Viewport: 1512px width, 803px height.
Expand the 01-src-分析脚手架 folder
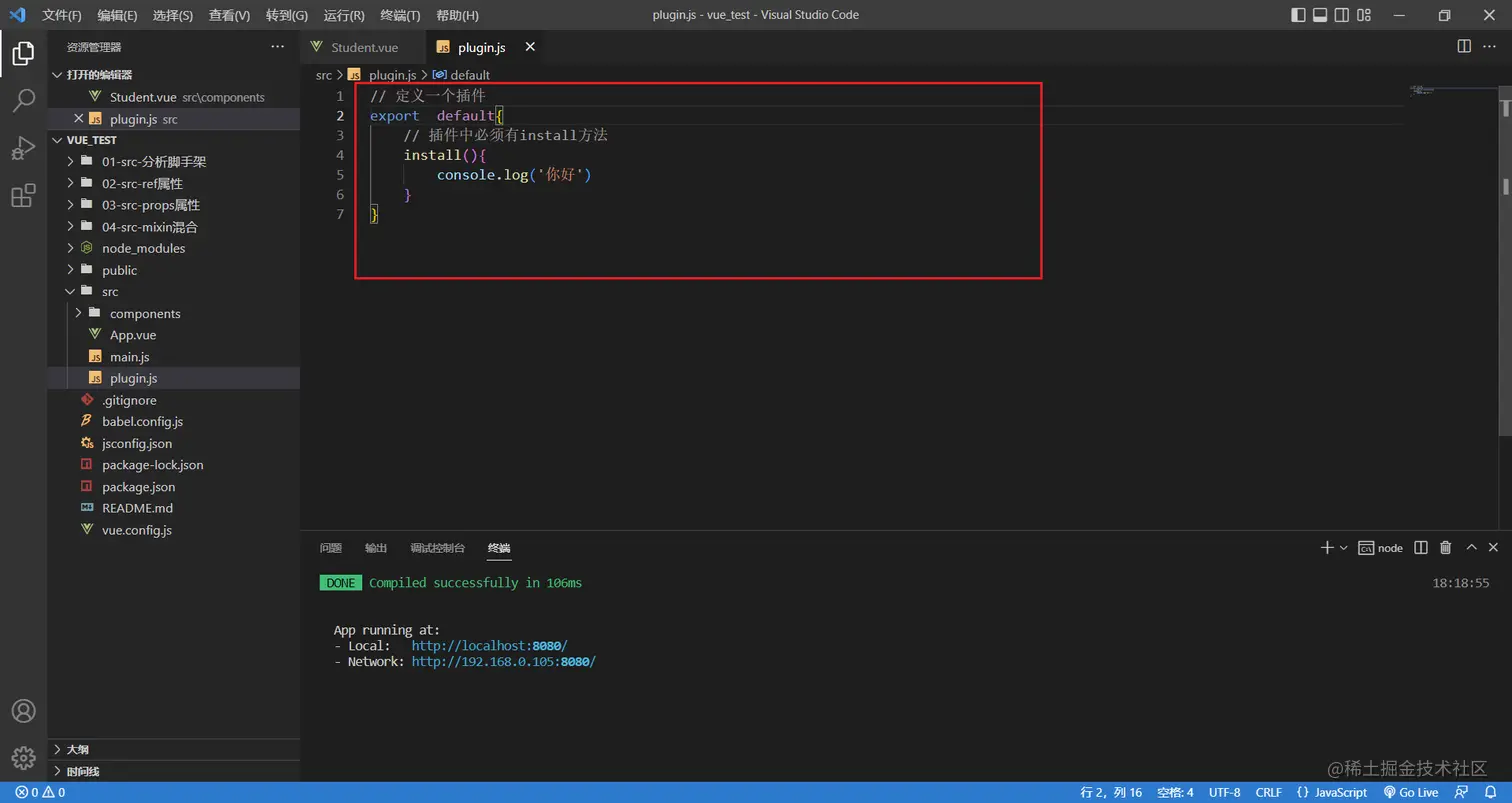tap(174, 162)
